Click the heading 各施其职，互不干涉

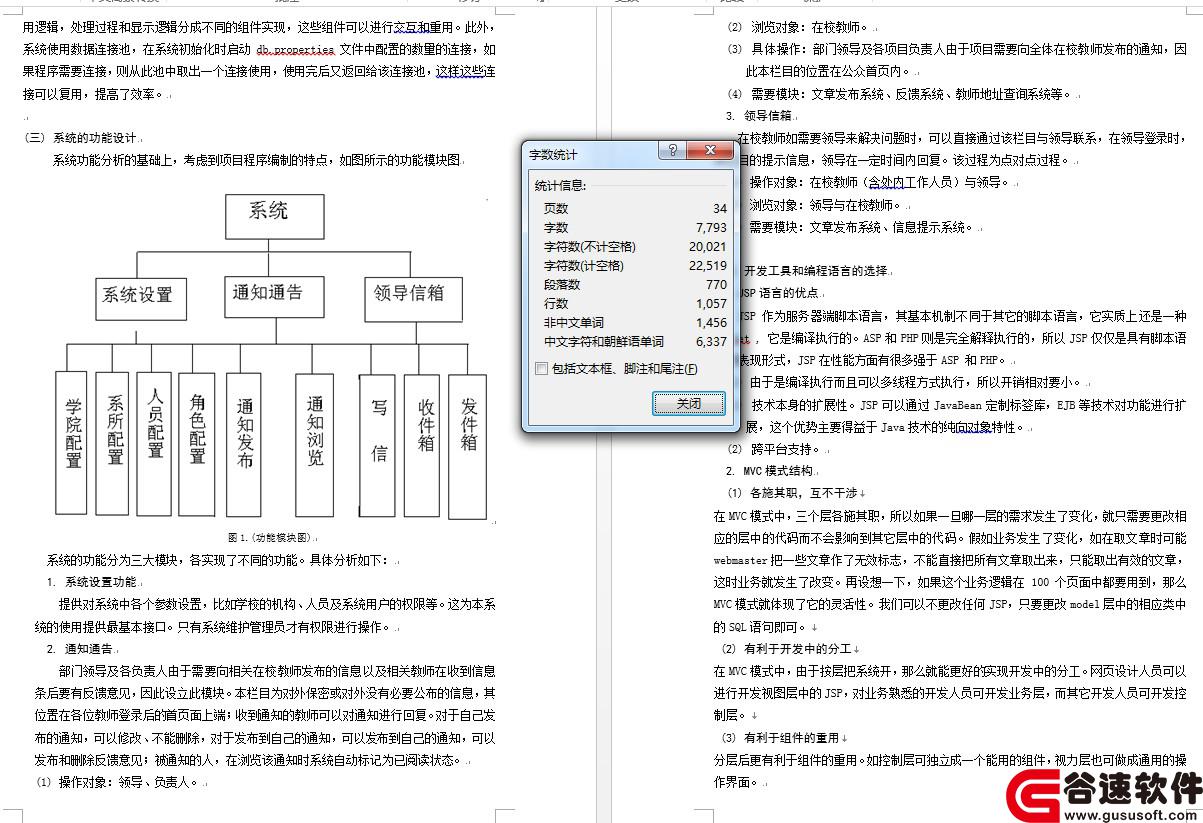[x=805, y=493]
